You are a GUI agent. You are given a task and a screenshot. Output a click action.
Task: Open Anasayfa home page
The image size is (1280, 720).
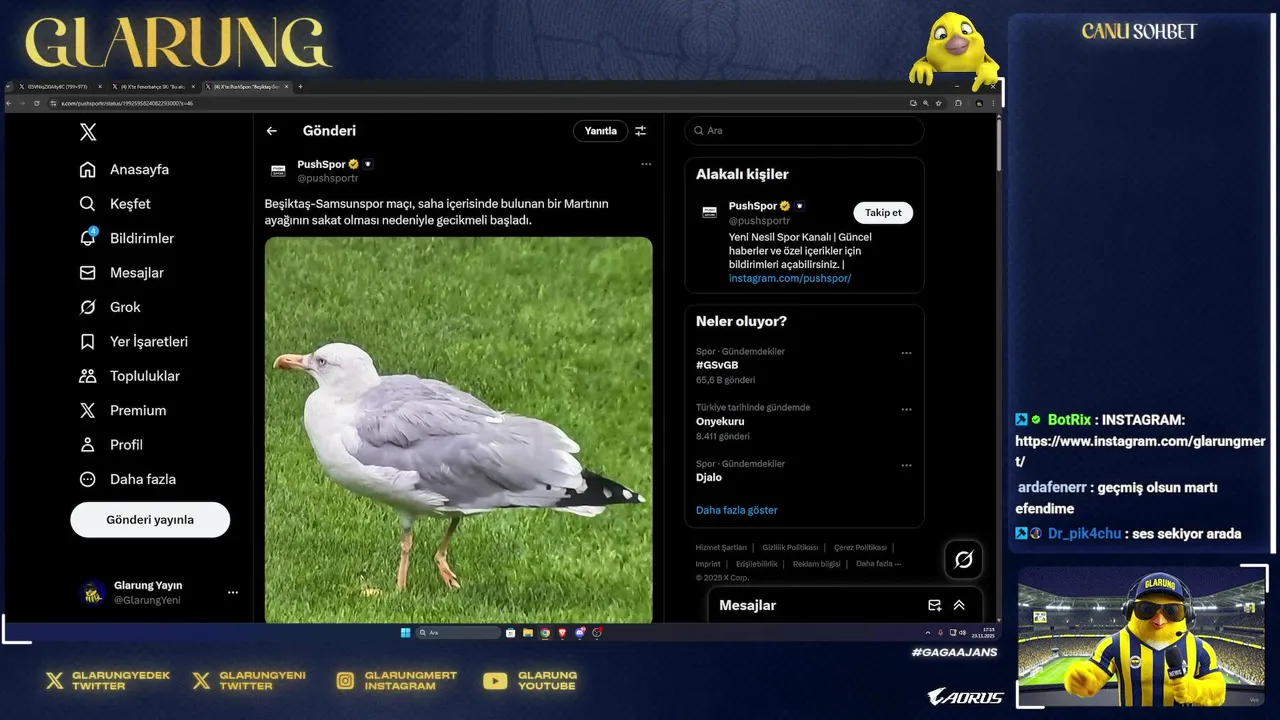(x=124, y=169)
